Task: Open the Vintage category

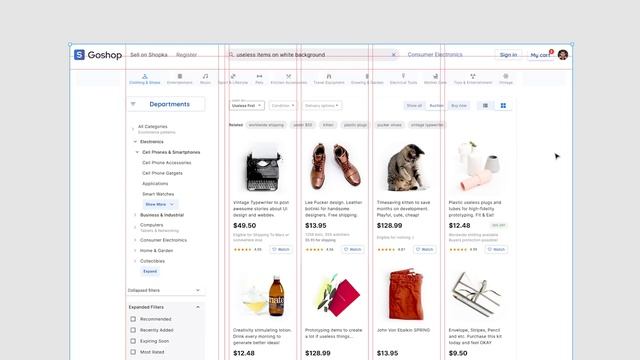Action: [506, 79]
